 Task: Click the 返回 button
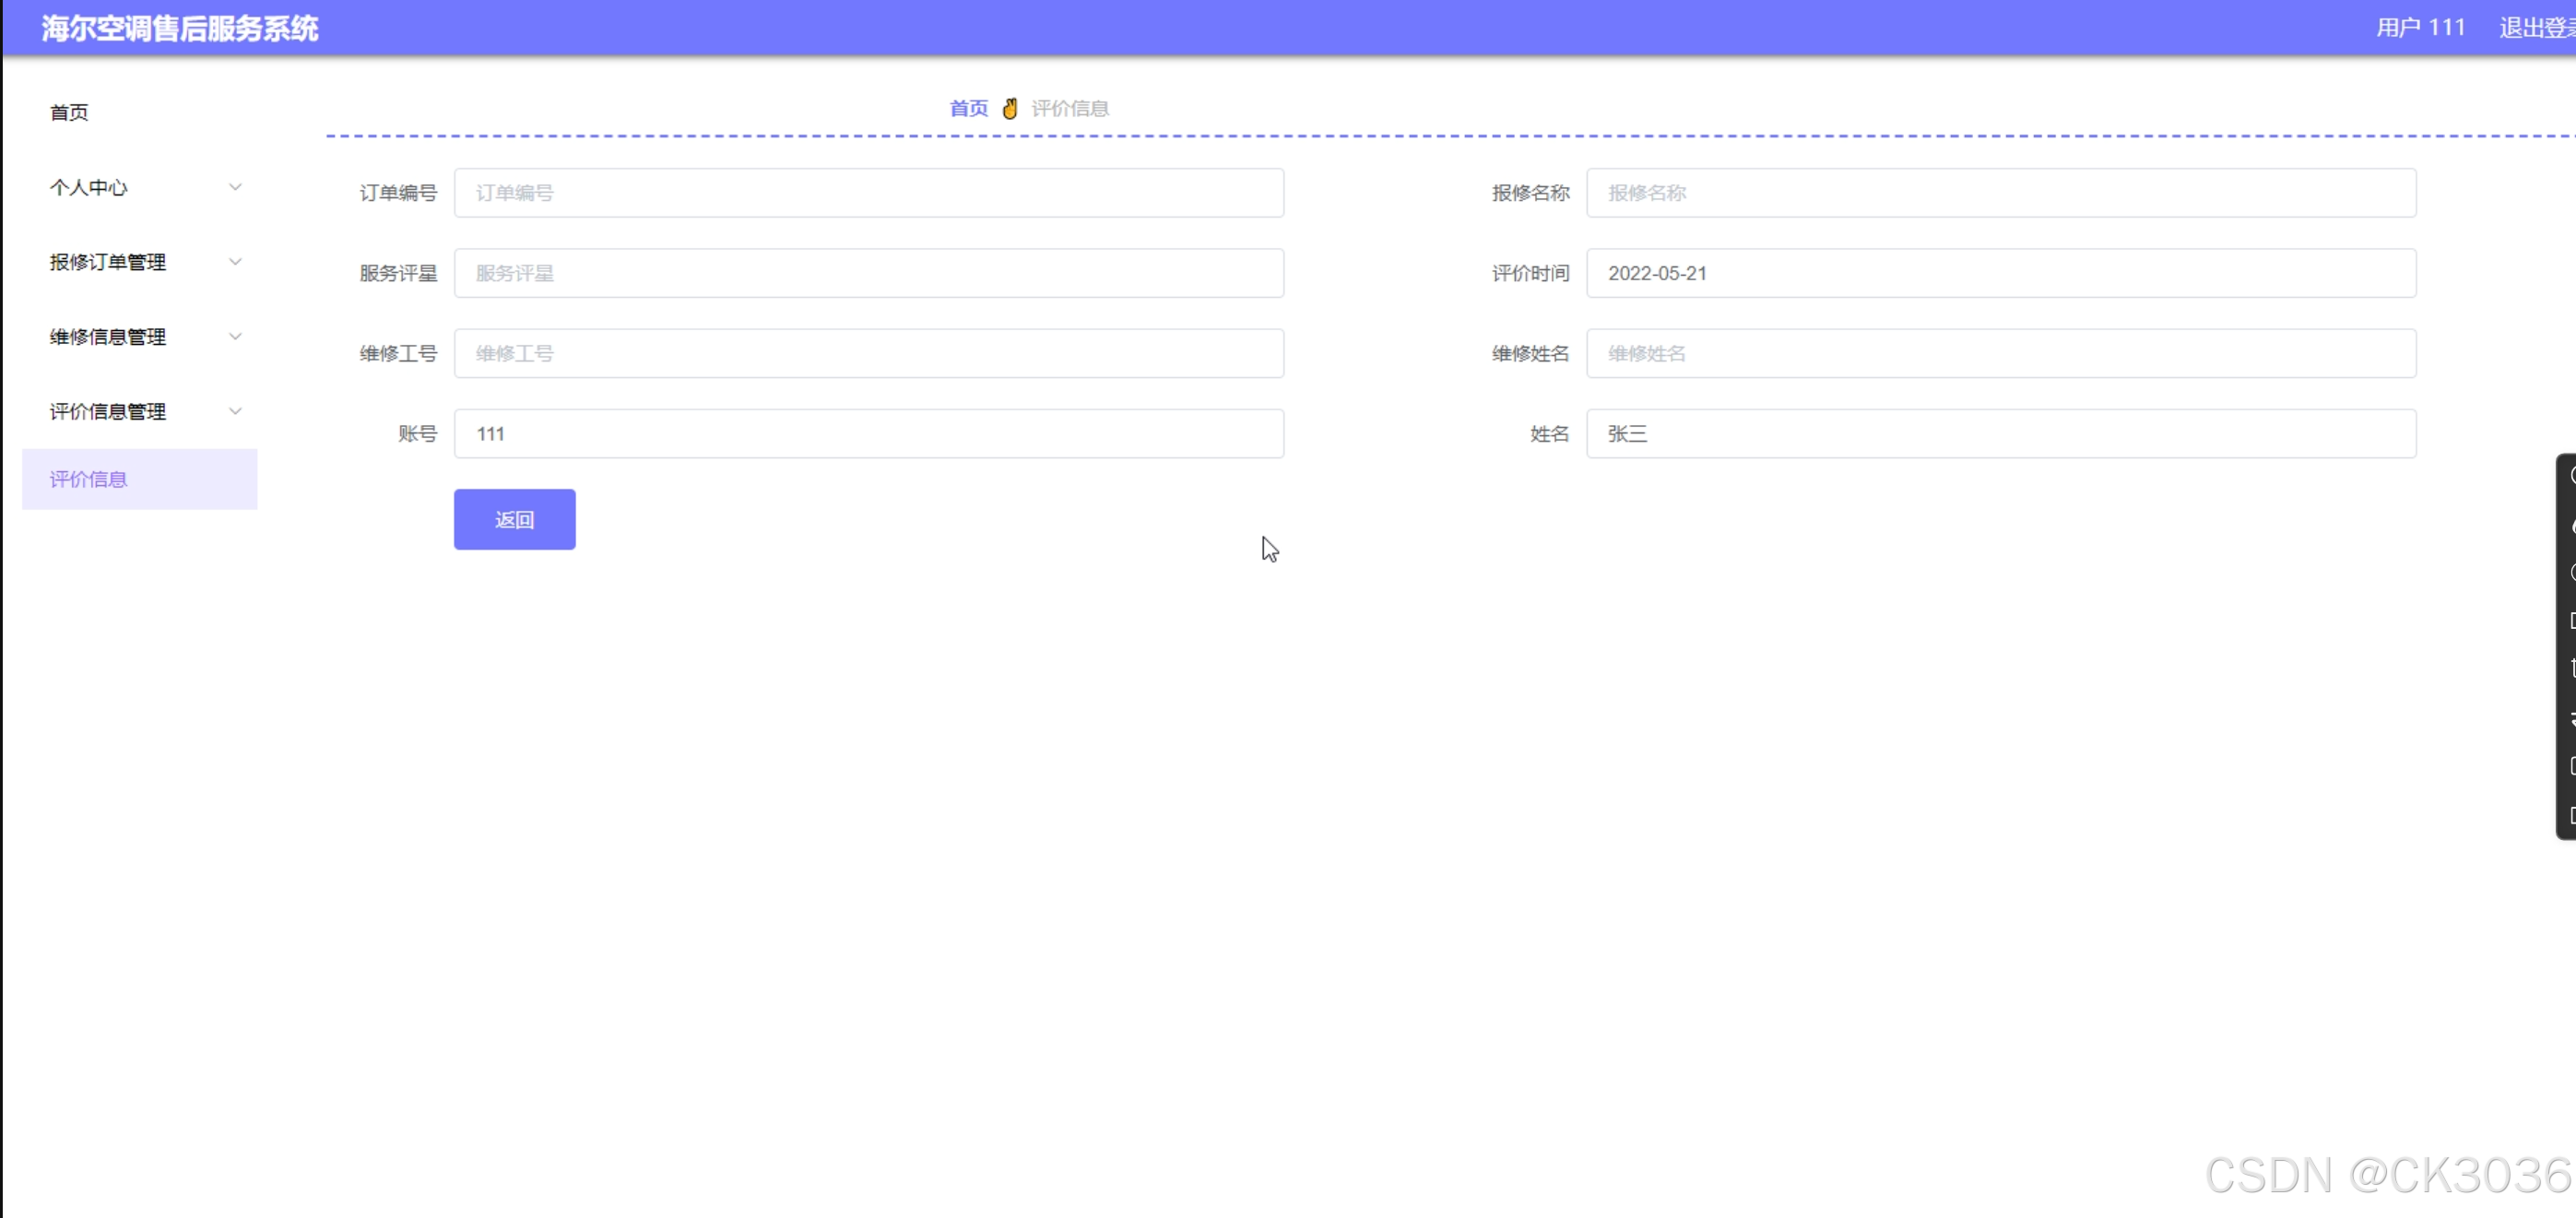pos(514,519)
